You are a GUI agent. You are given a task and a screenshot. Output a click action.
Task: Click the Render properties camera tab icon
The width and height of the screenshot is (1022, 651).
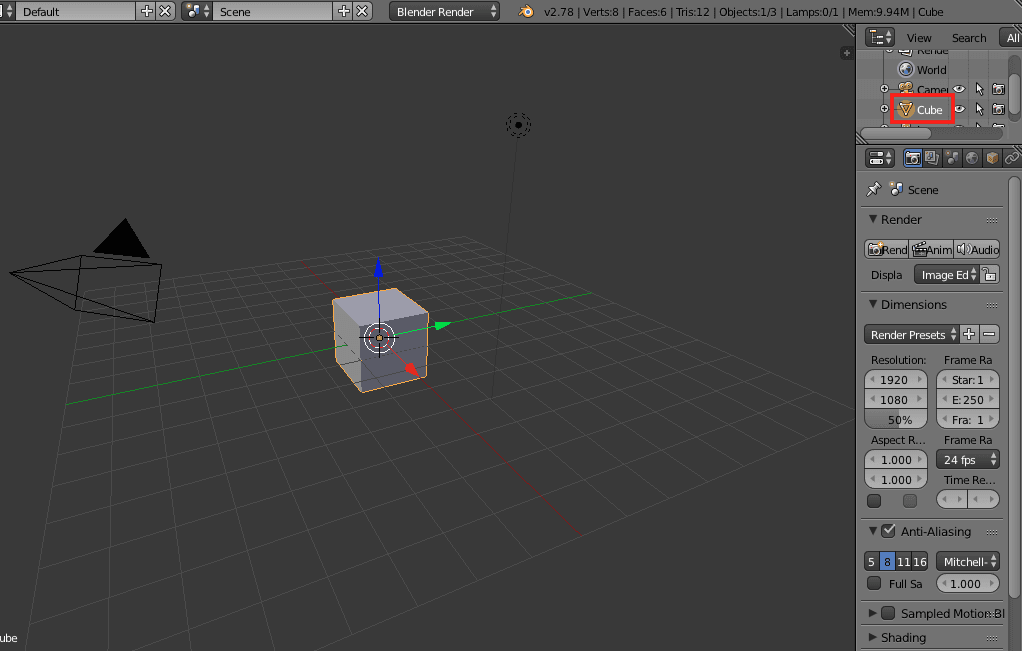tap(913, 158)
